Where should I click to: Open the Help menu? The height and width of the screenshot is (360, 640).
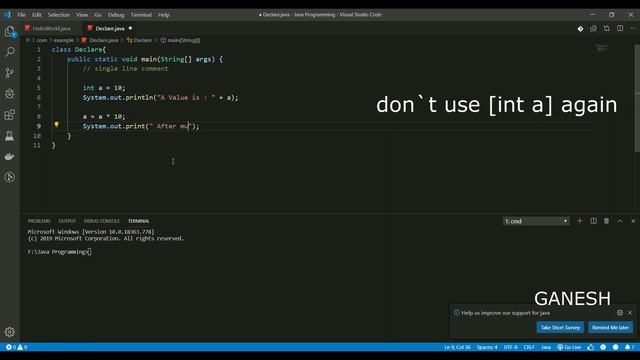[164, 15]
